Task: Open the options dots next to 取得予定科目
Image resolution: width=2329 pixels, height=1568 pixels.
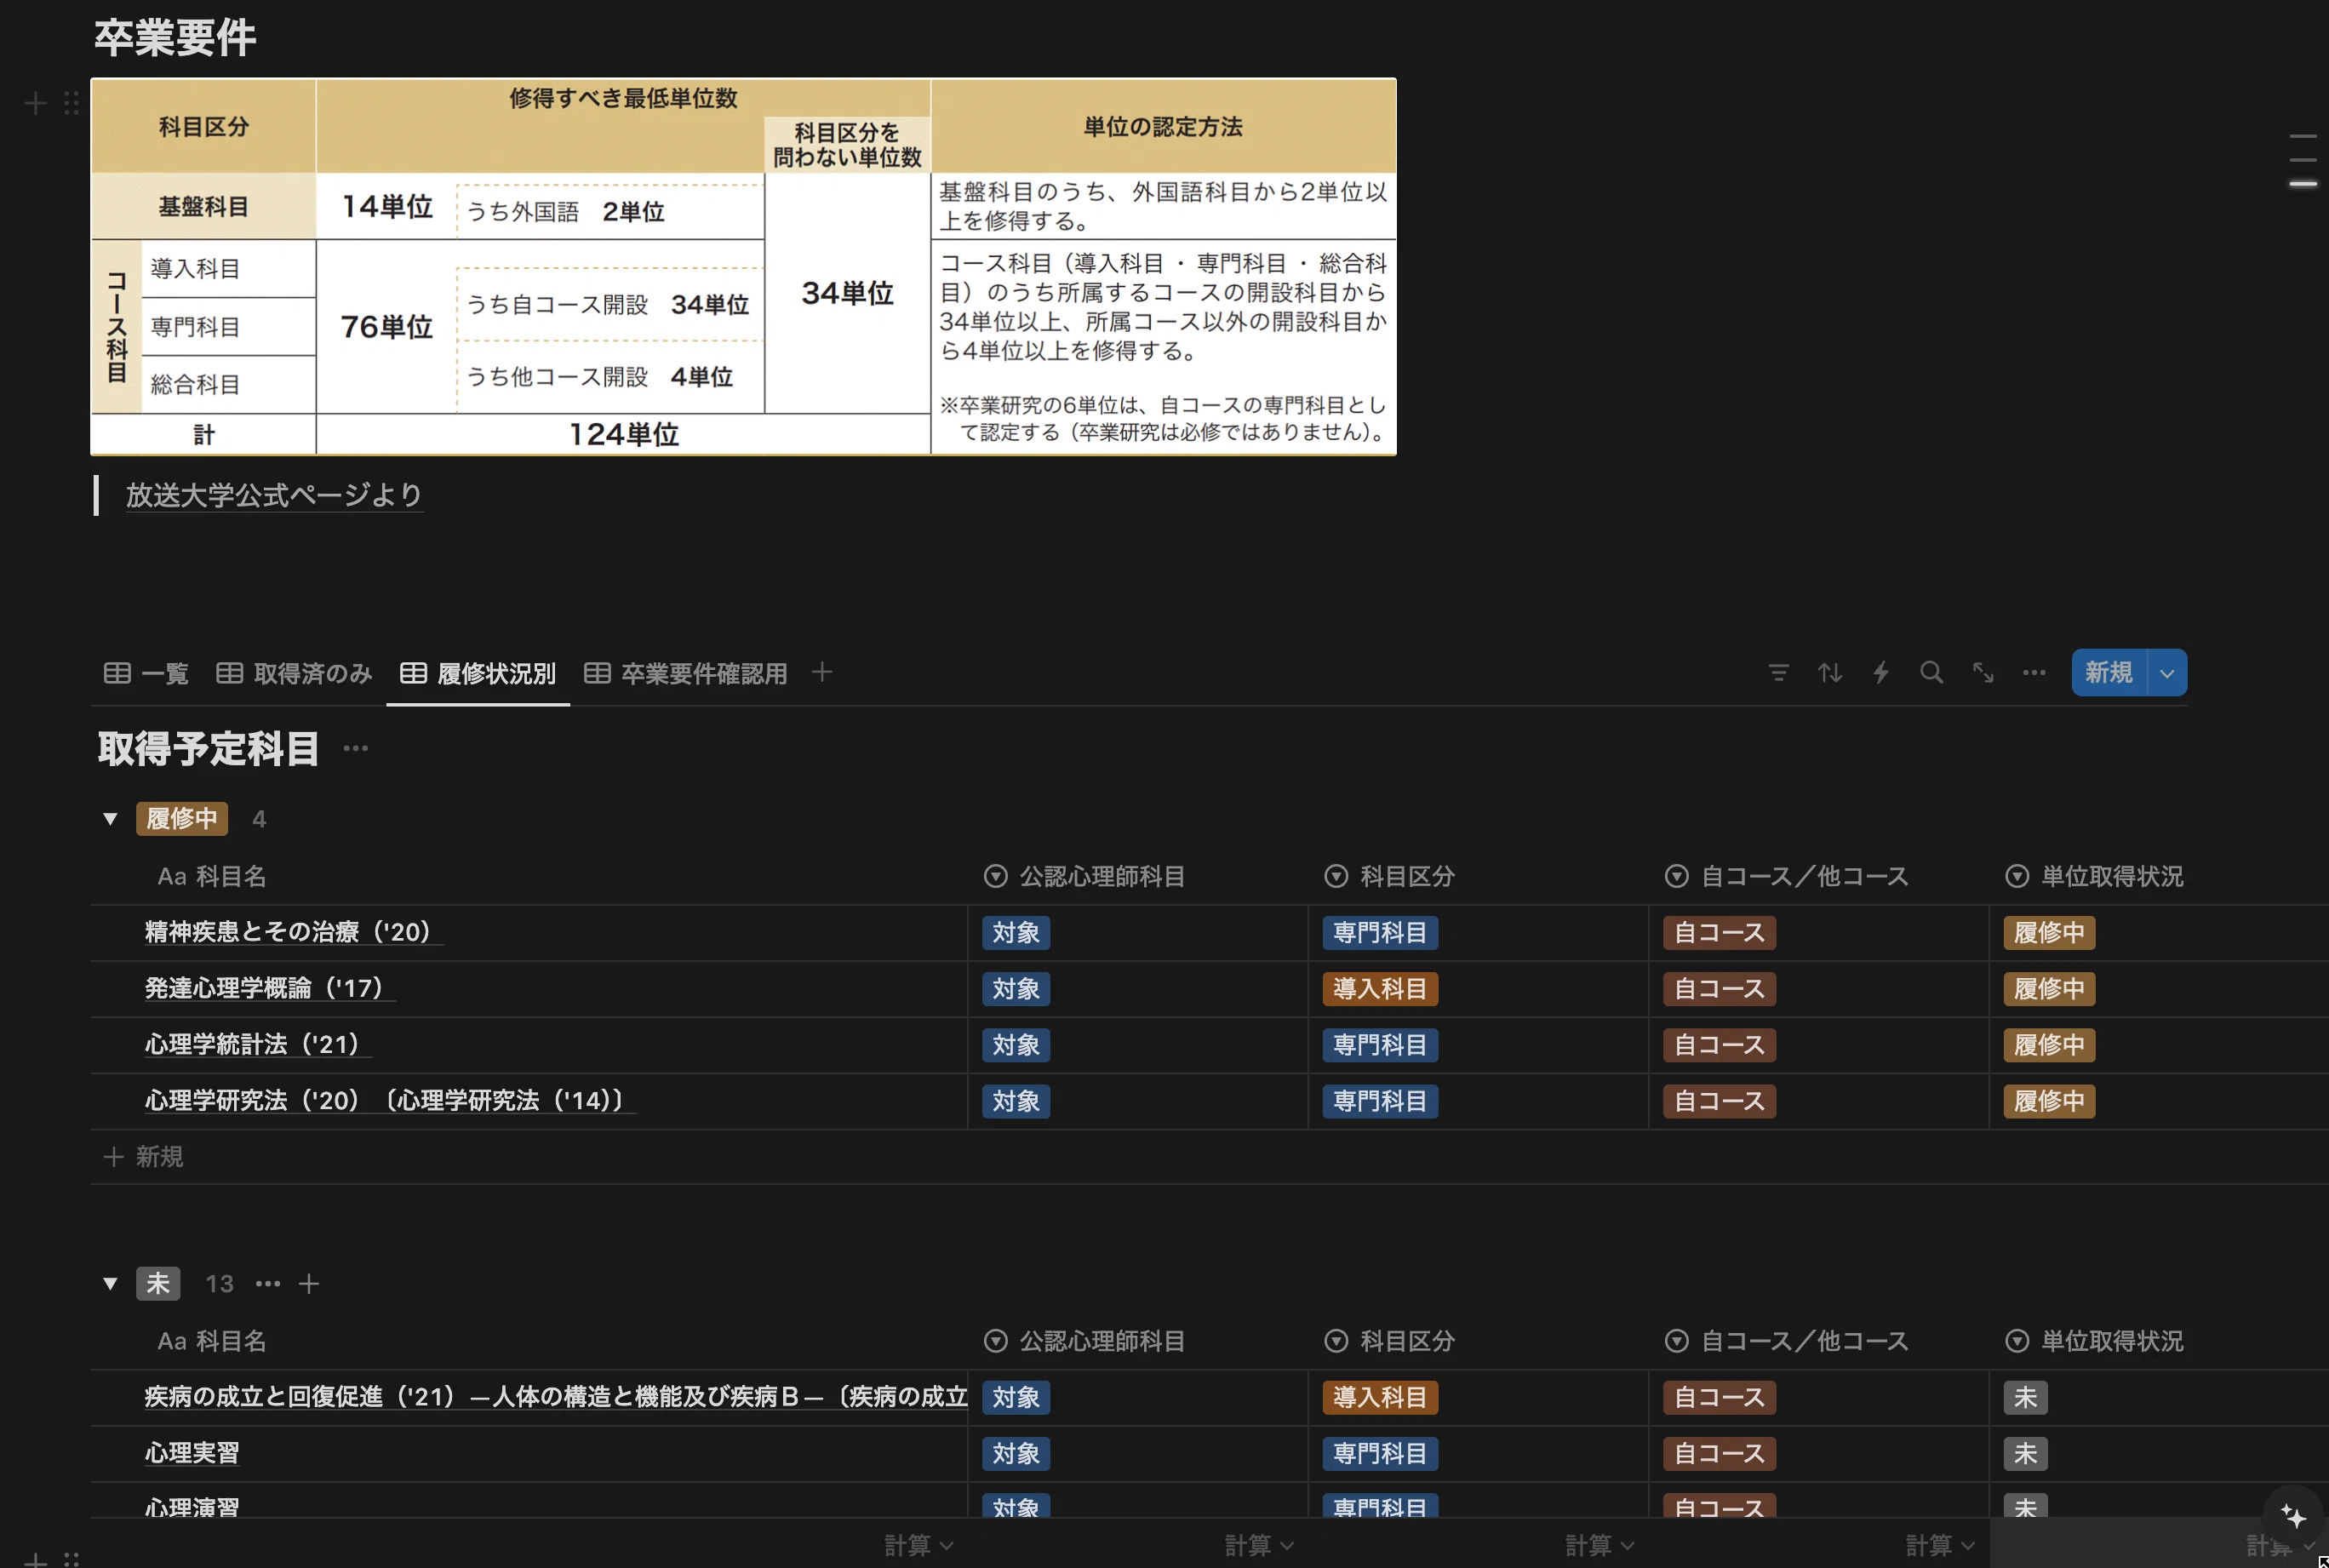Action: (355, 748)
